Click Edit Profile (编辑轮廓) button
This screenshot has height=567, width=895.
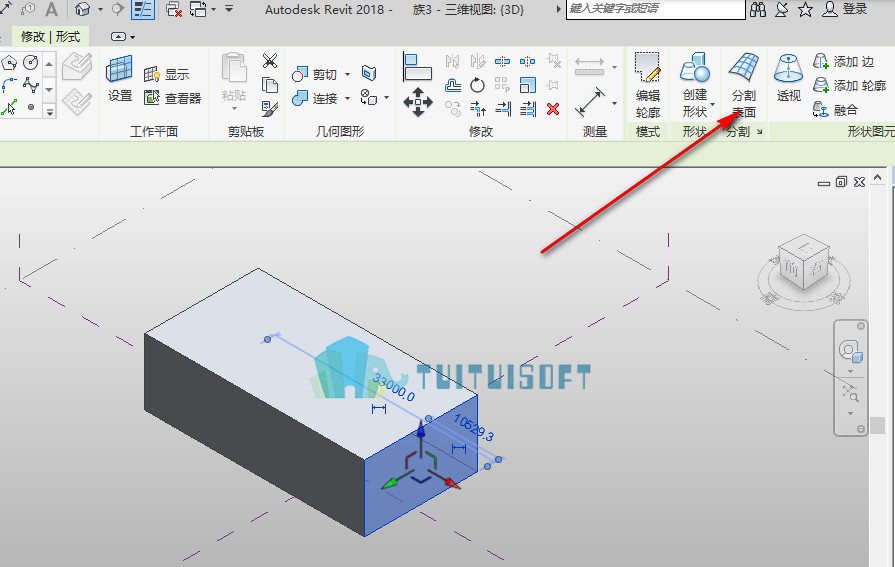click(x=647, y=85)
